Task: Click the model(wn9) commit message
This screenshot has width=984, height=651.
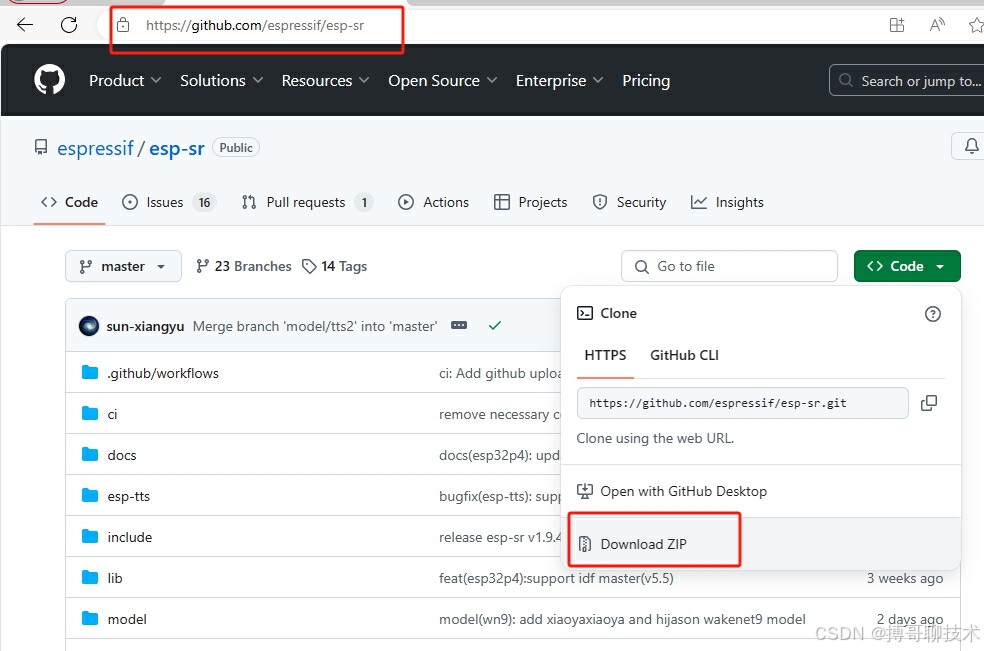Action: [x=622, y=619]
